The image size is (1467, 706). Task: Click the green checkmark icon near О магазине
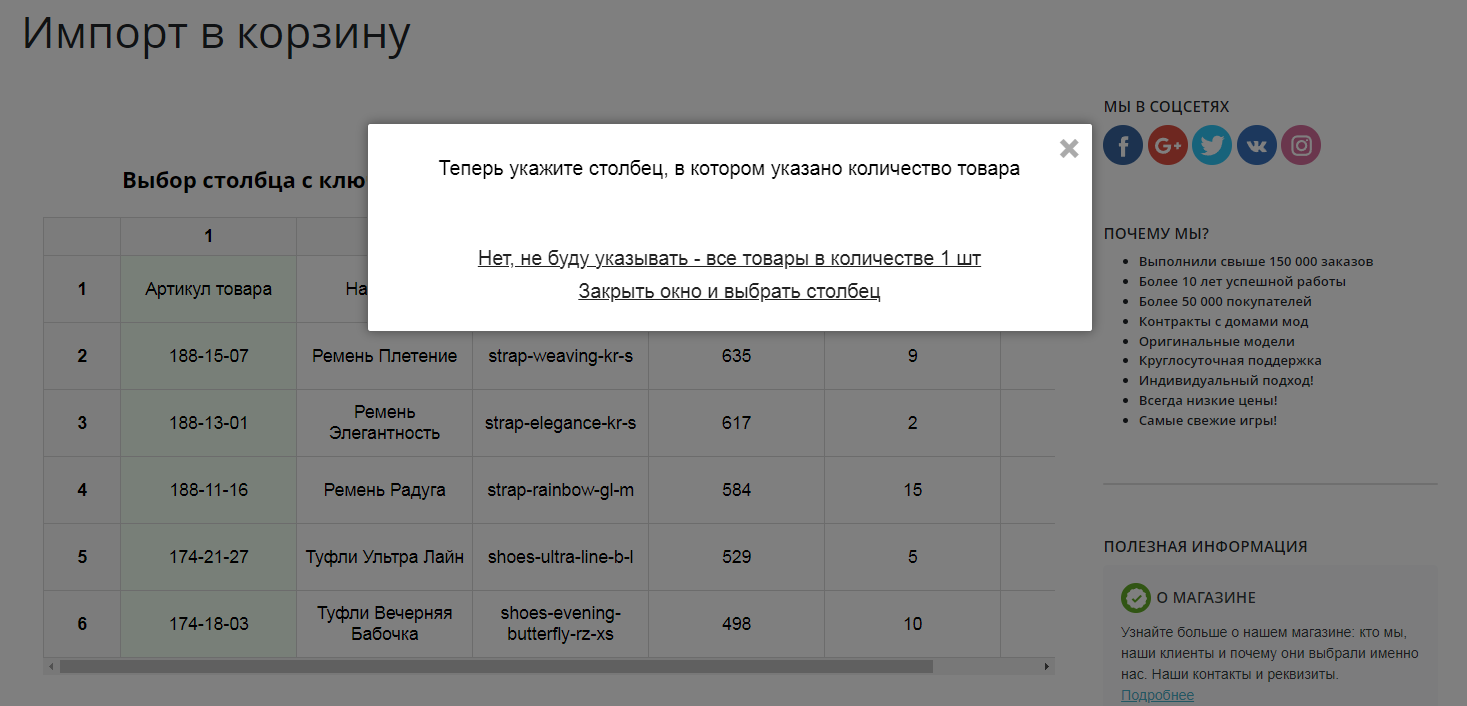(1136, 598)
